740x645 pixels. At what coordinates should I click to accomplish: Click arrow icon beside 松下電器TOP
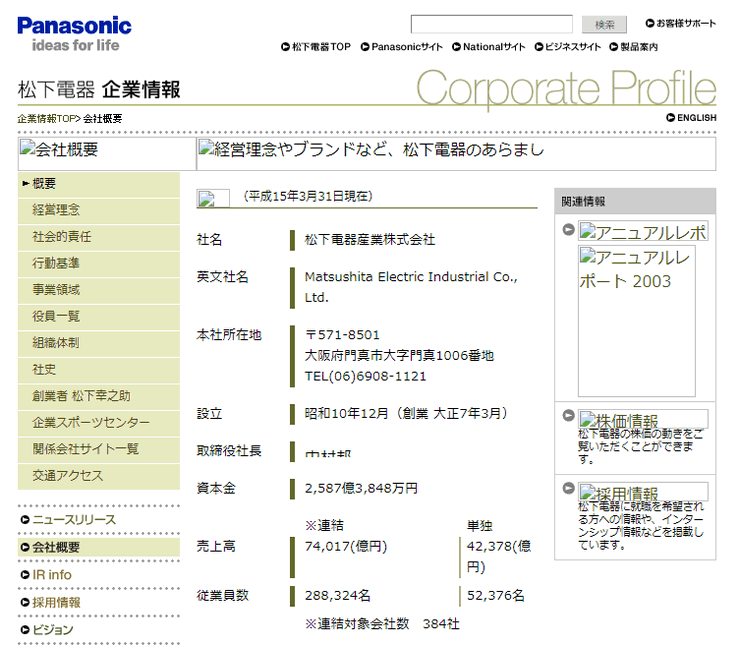[285, 47]
